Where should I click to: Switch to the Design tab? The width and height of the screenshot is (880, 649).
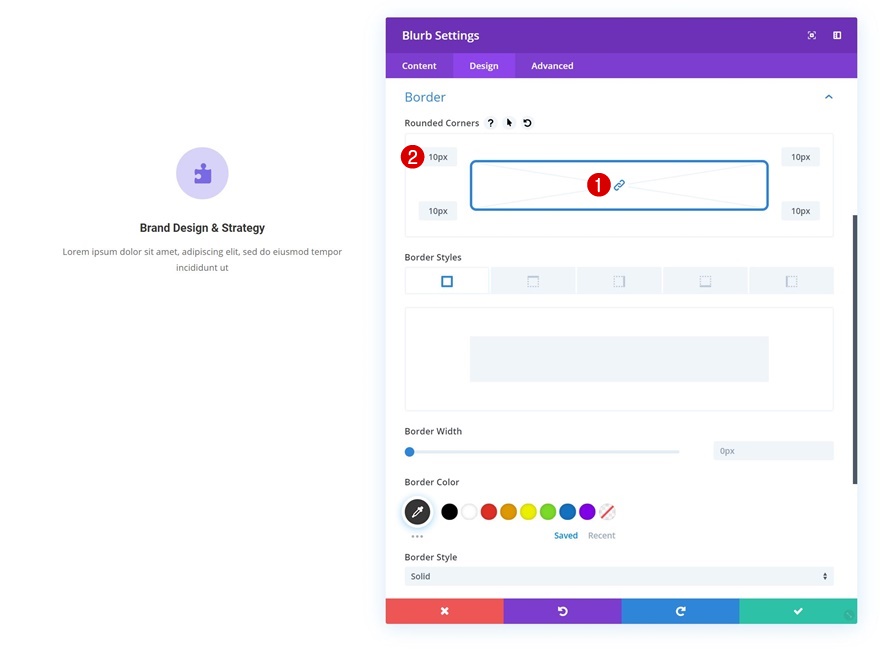coord(484,66)
